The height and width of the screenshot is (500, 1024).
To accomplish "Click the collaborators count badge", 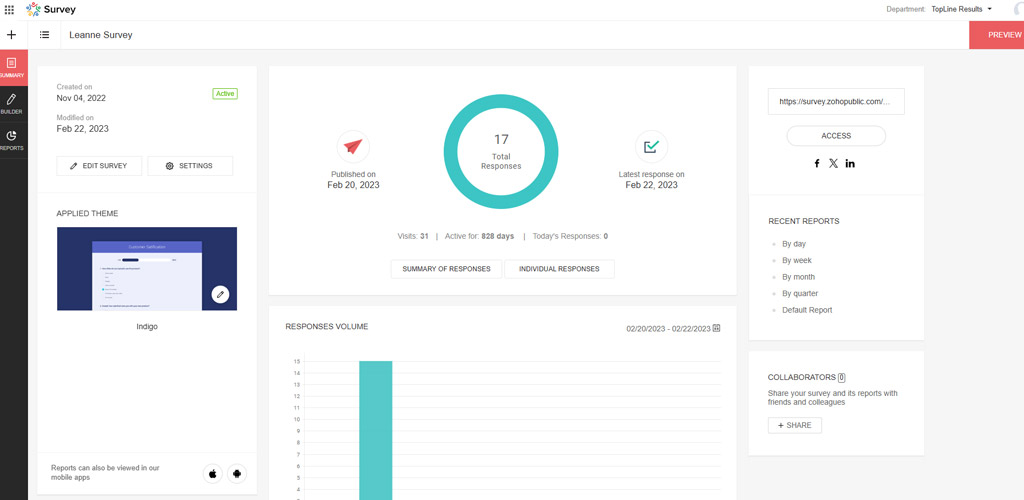I will coord(842,377).
